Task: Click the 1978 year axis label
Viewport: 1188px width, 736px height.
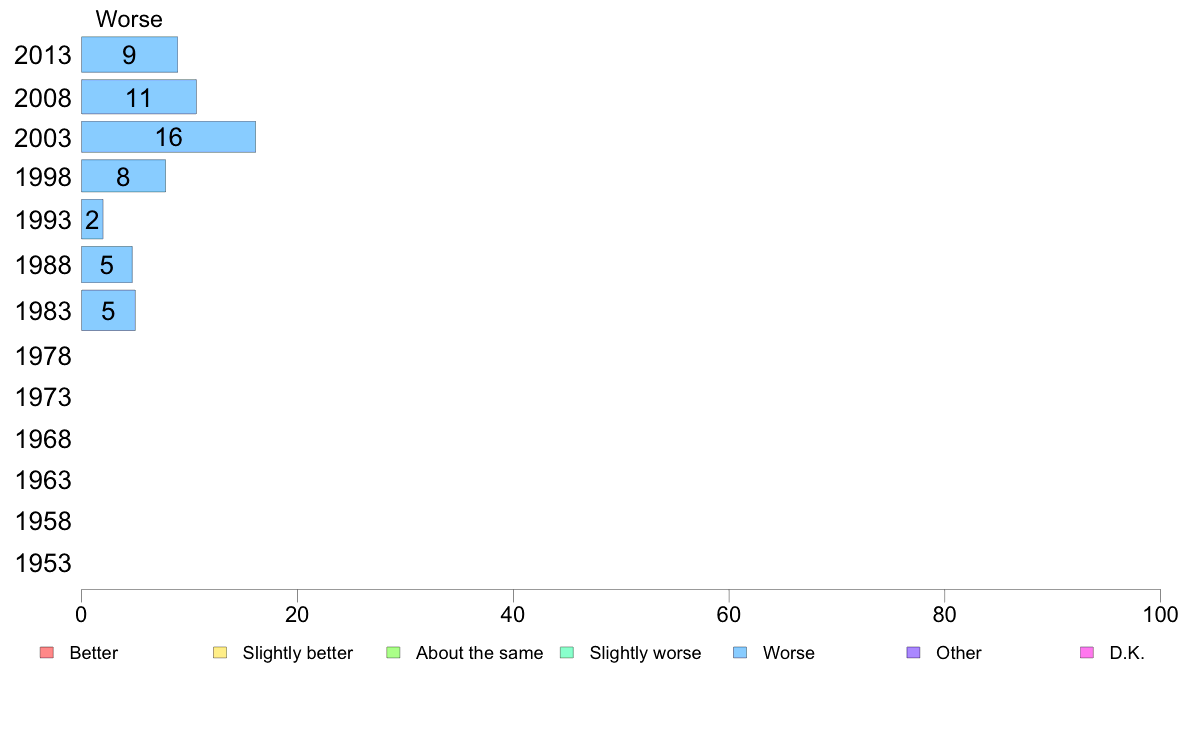Action: 43,356
